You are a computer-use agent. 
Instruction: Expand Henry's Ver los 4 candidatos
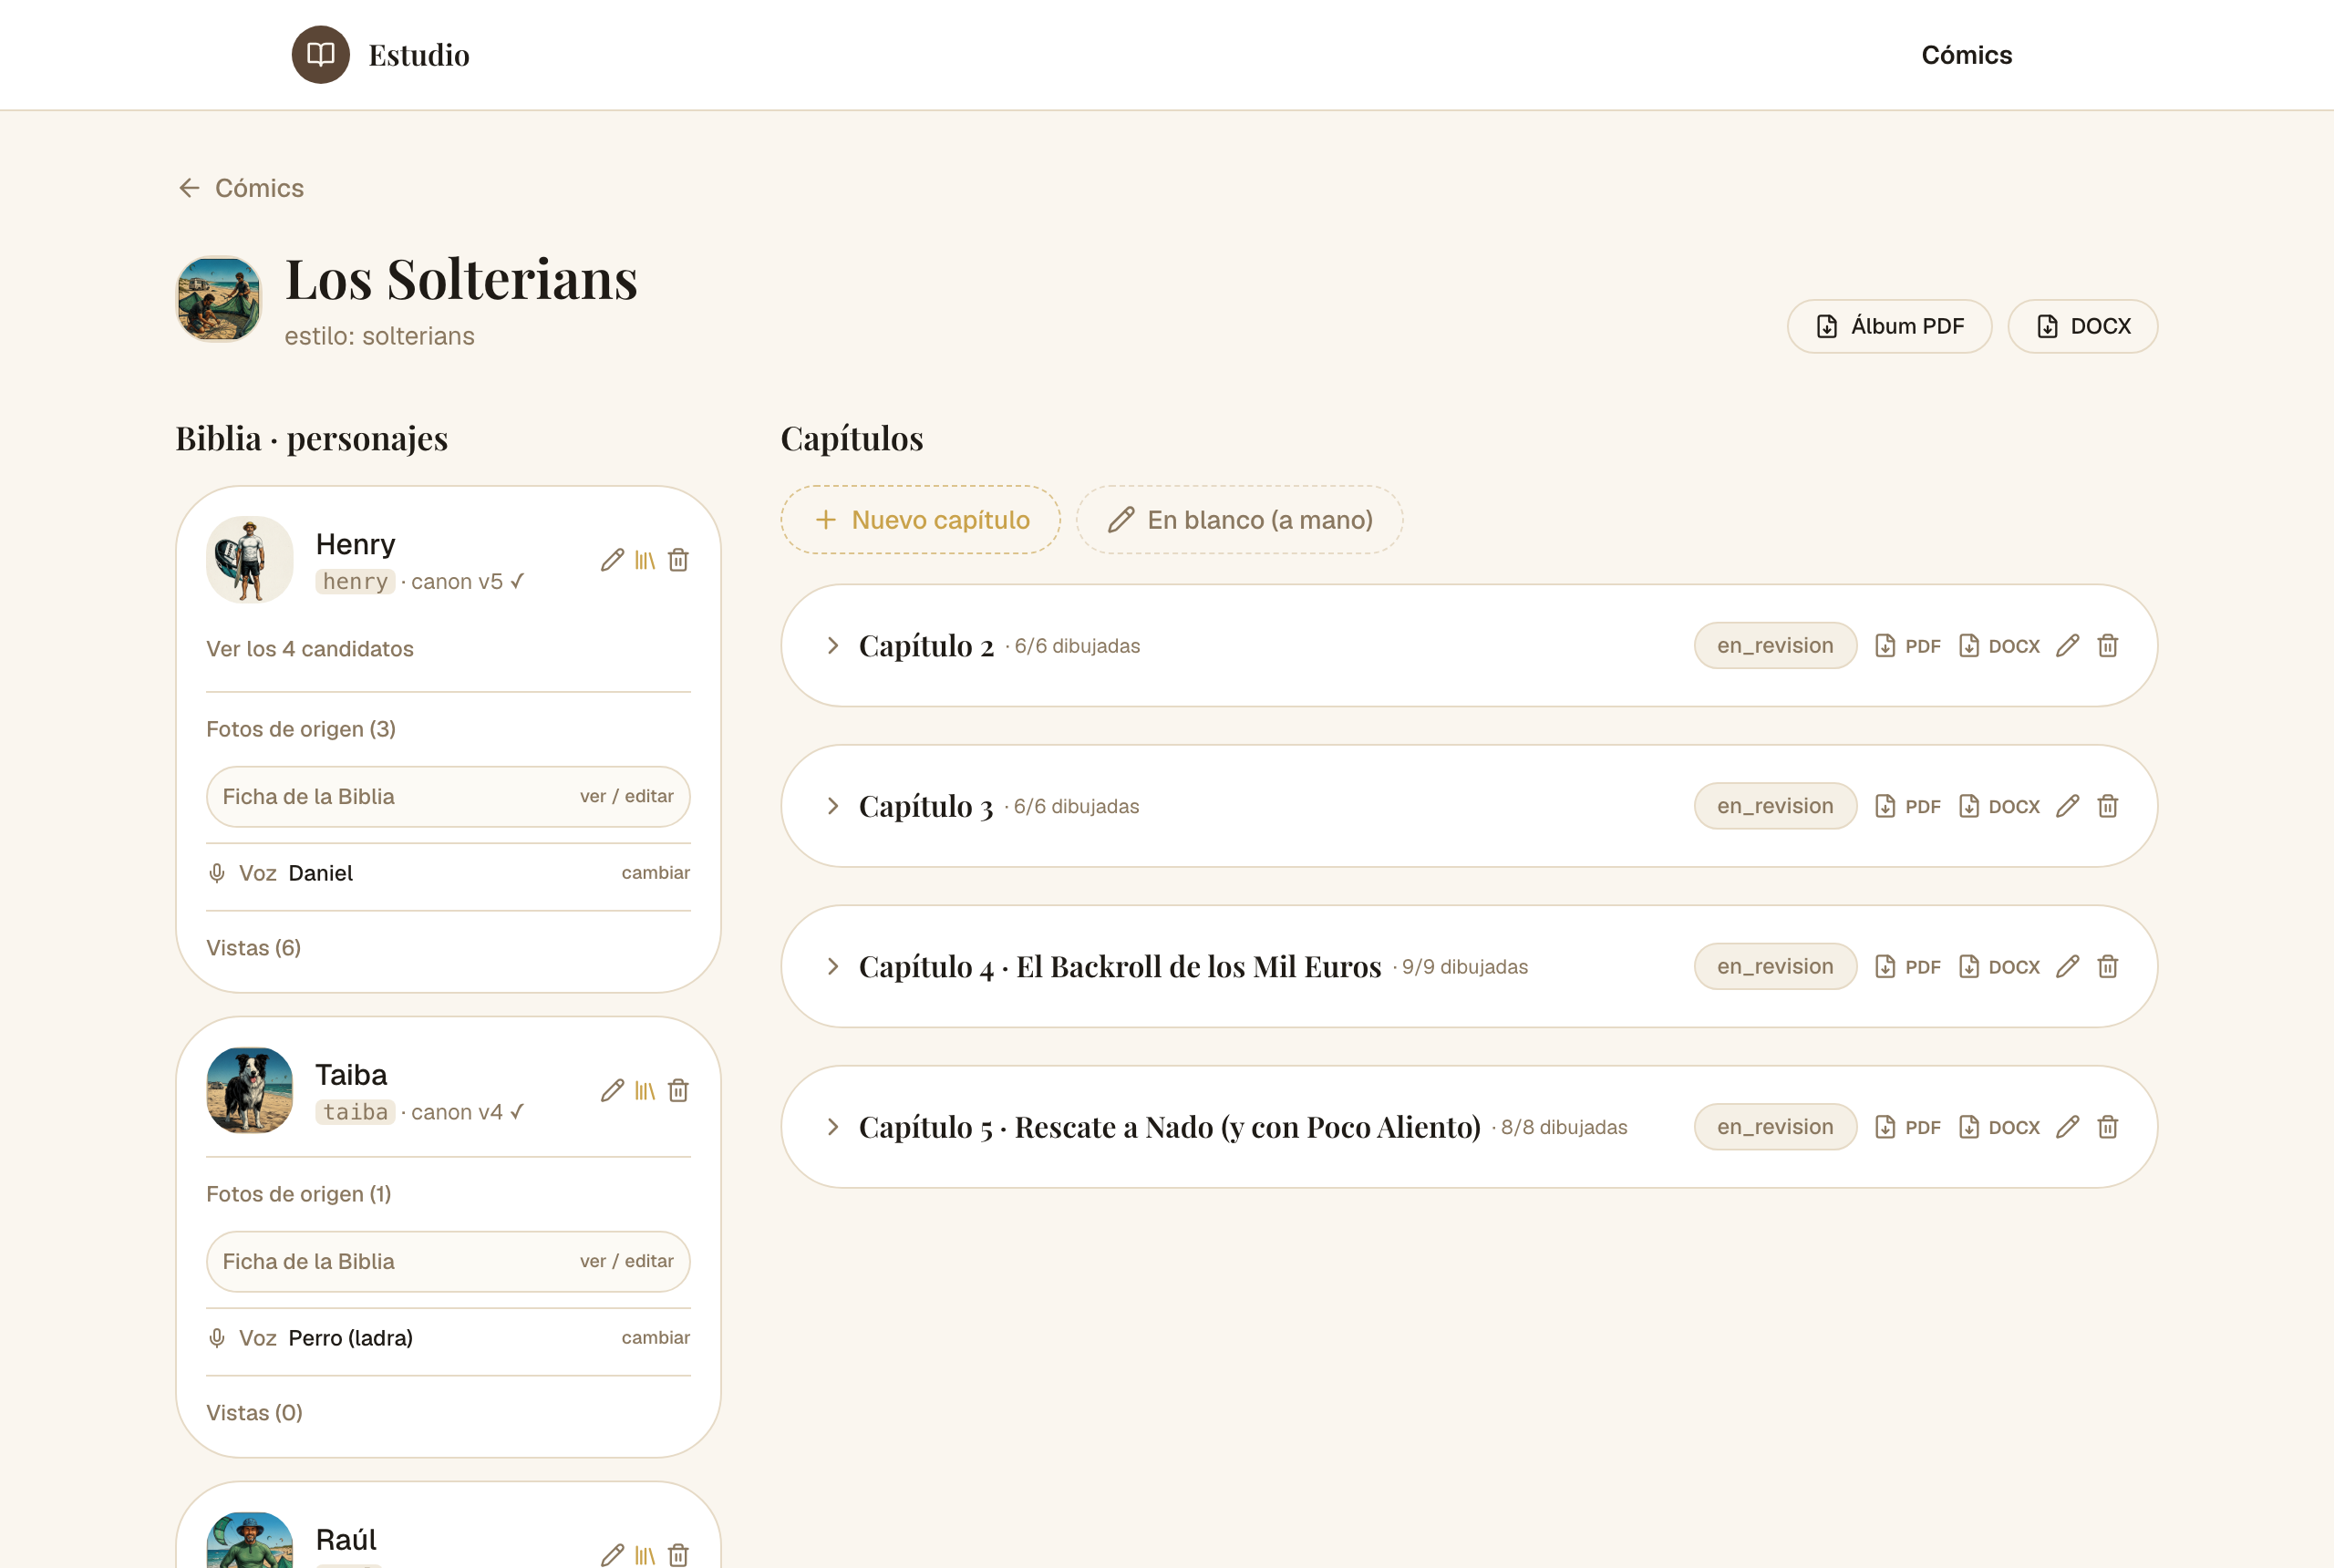click(x=310, y=649)
